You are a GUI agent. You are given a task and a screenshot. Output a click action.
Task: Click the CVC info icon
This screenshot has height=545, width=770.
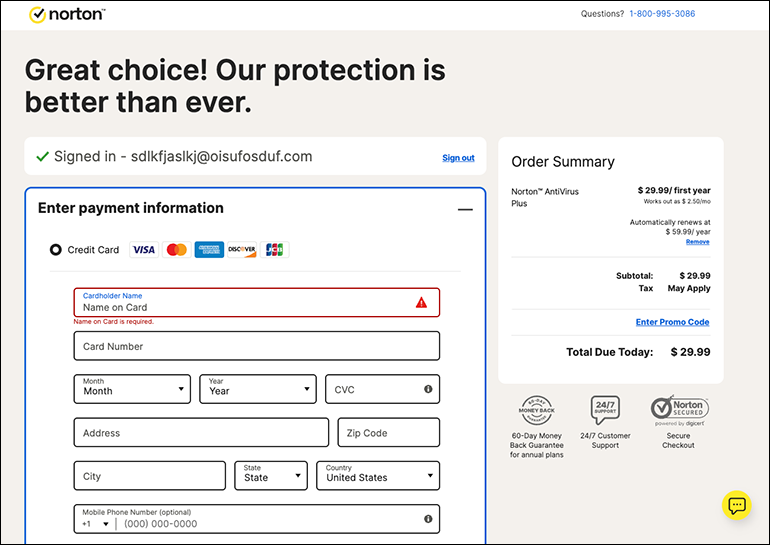(428, 389)
